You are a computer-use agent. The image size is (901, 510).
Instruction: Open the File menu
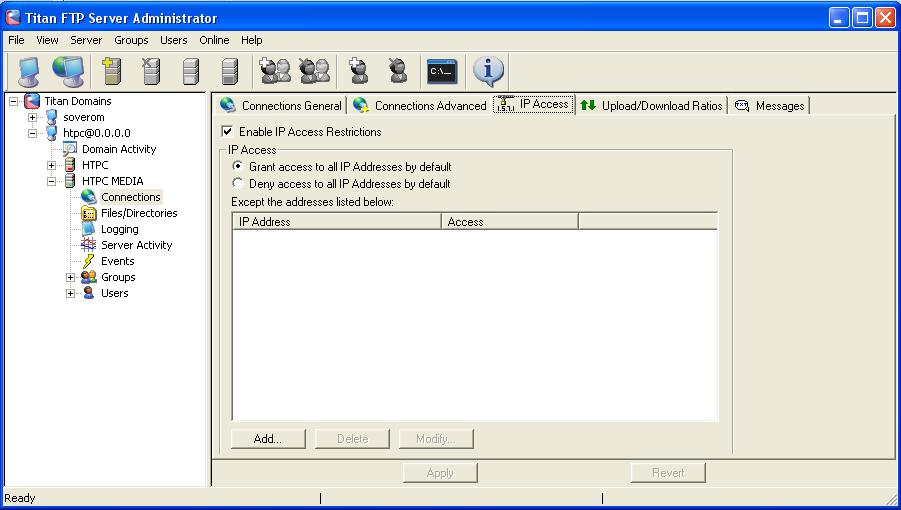(x=16, y=40)
